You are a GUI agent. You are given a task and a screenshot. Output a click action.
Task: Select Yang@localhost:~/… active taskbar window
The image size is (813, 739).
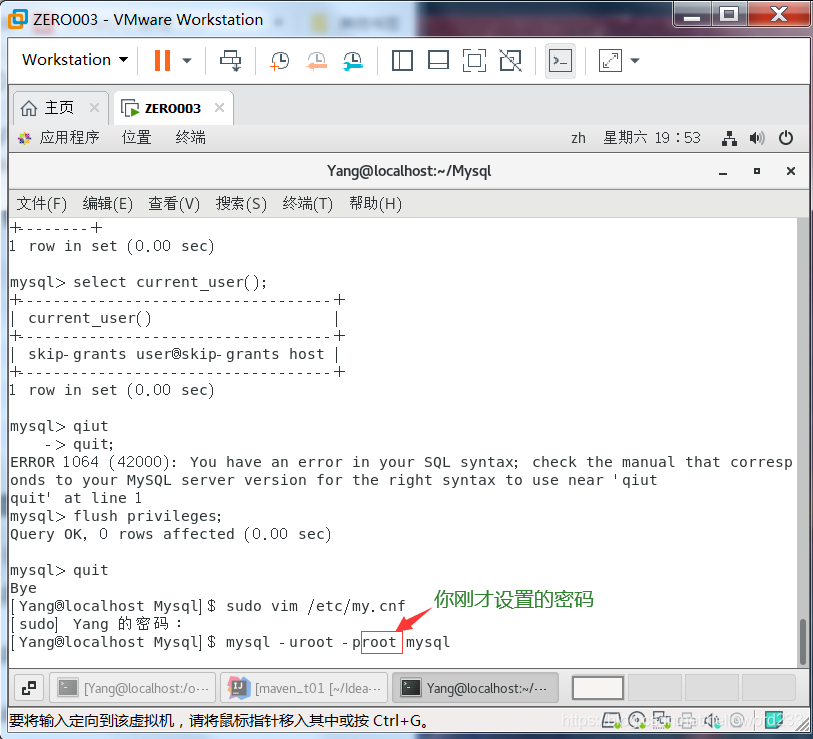coord(475,688)
